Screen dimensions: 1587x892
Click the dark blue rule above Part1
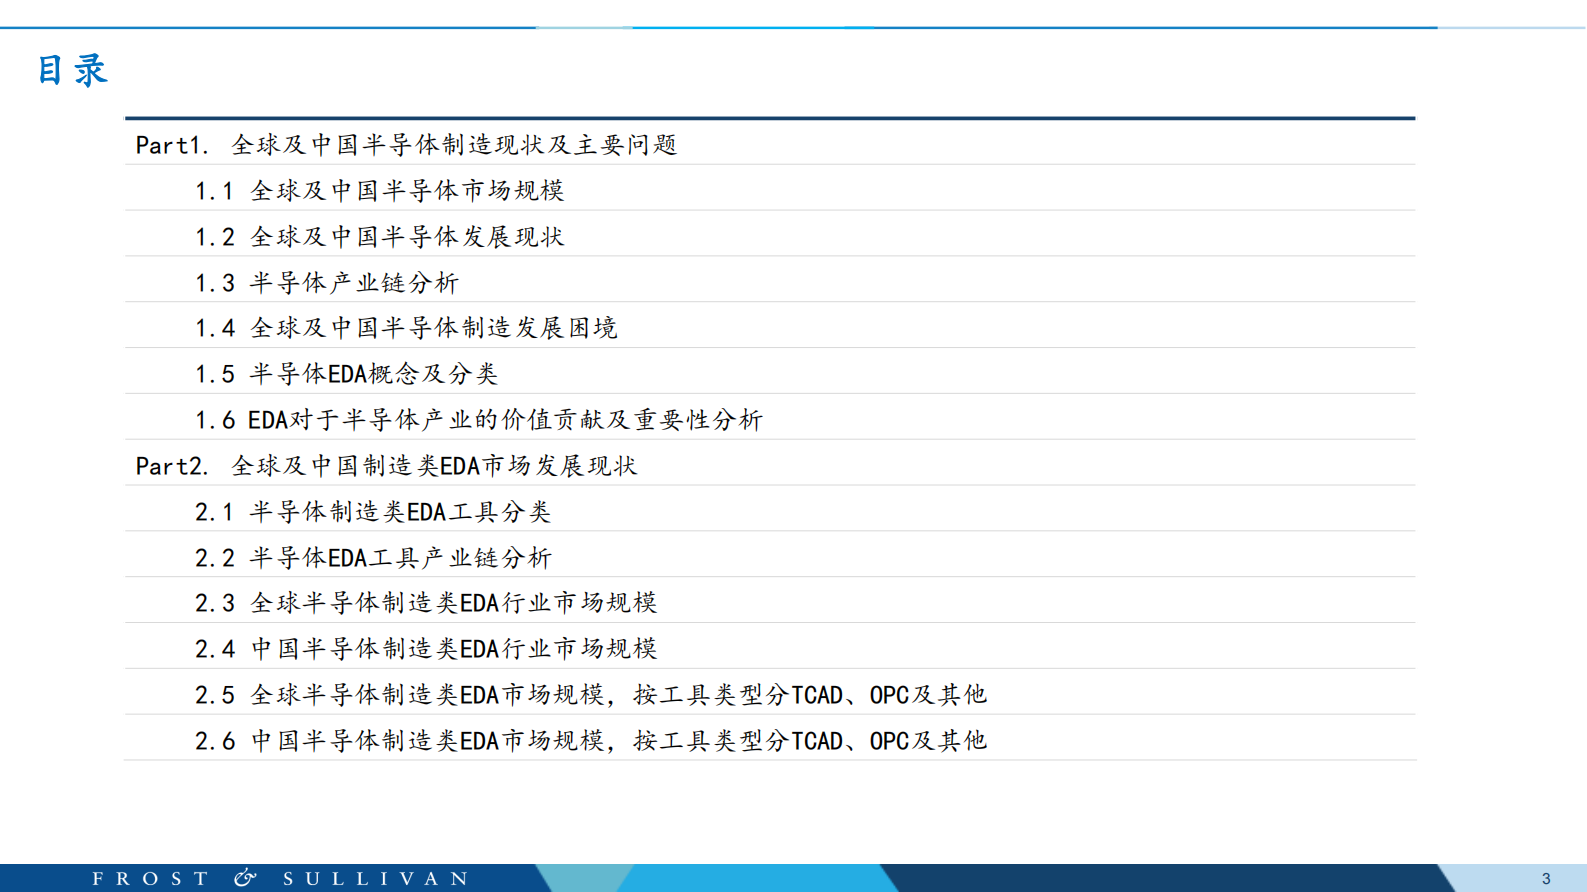(770, 118)
